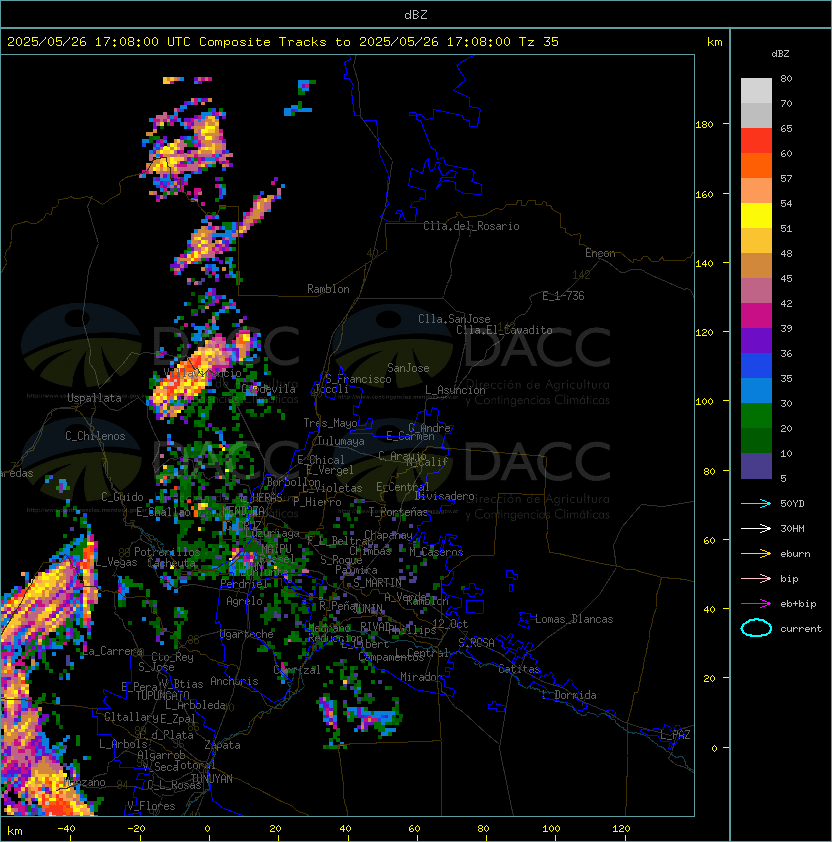Click the 'Zapata' map label
This screenshot has width=832, height=842.
pos(222,745)
